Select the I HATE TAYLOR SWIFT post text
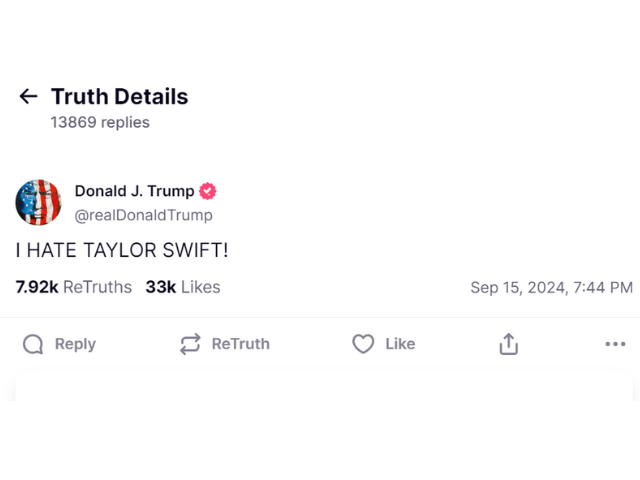 122,250
